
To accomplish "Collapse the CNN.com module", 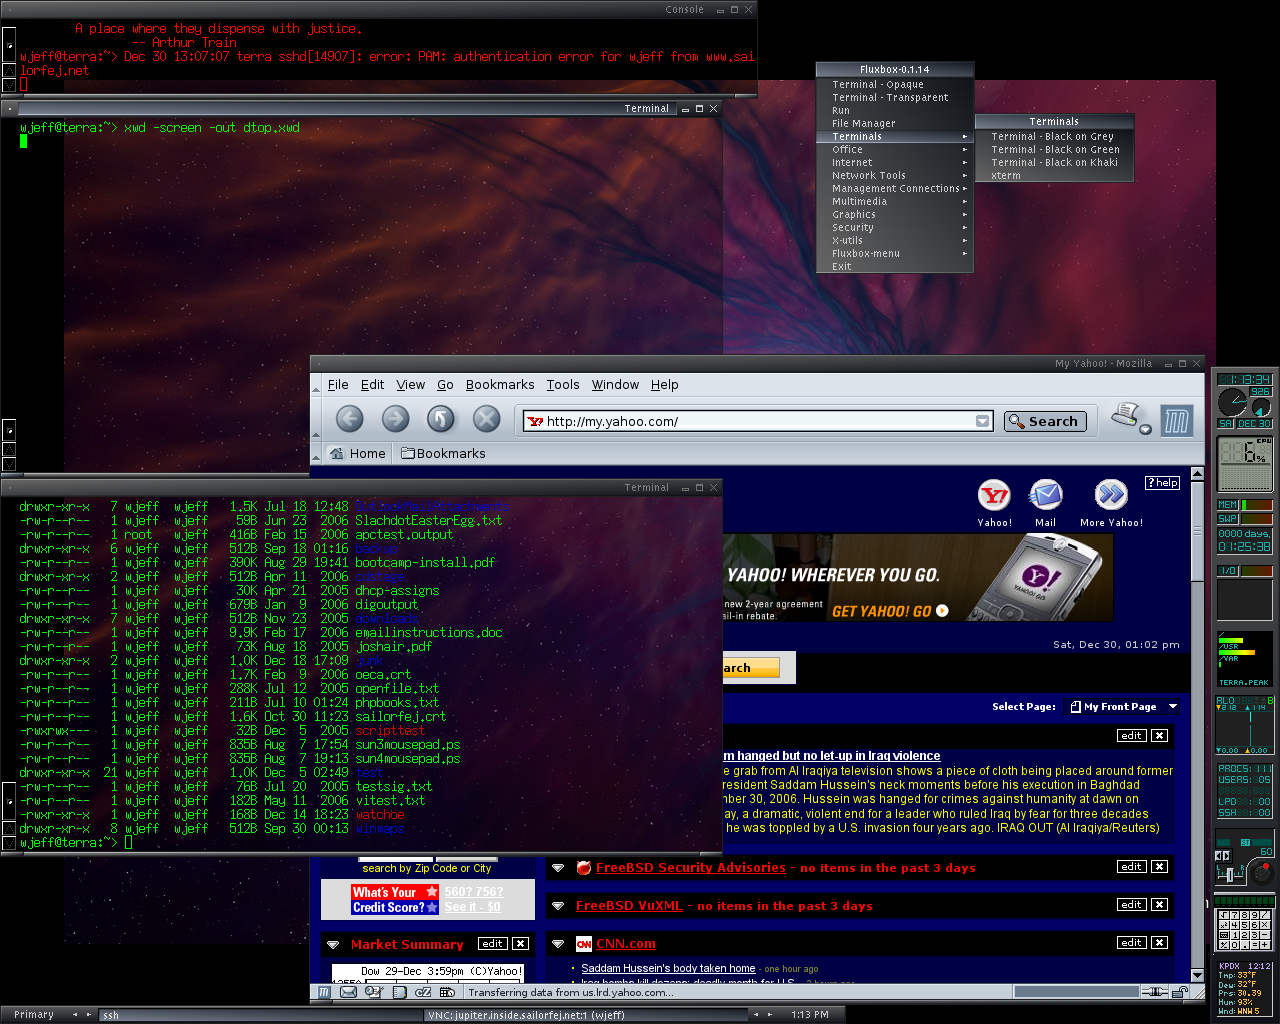I will (558, 944).
